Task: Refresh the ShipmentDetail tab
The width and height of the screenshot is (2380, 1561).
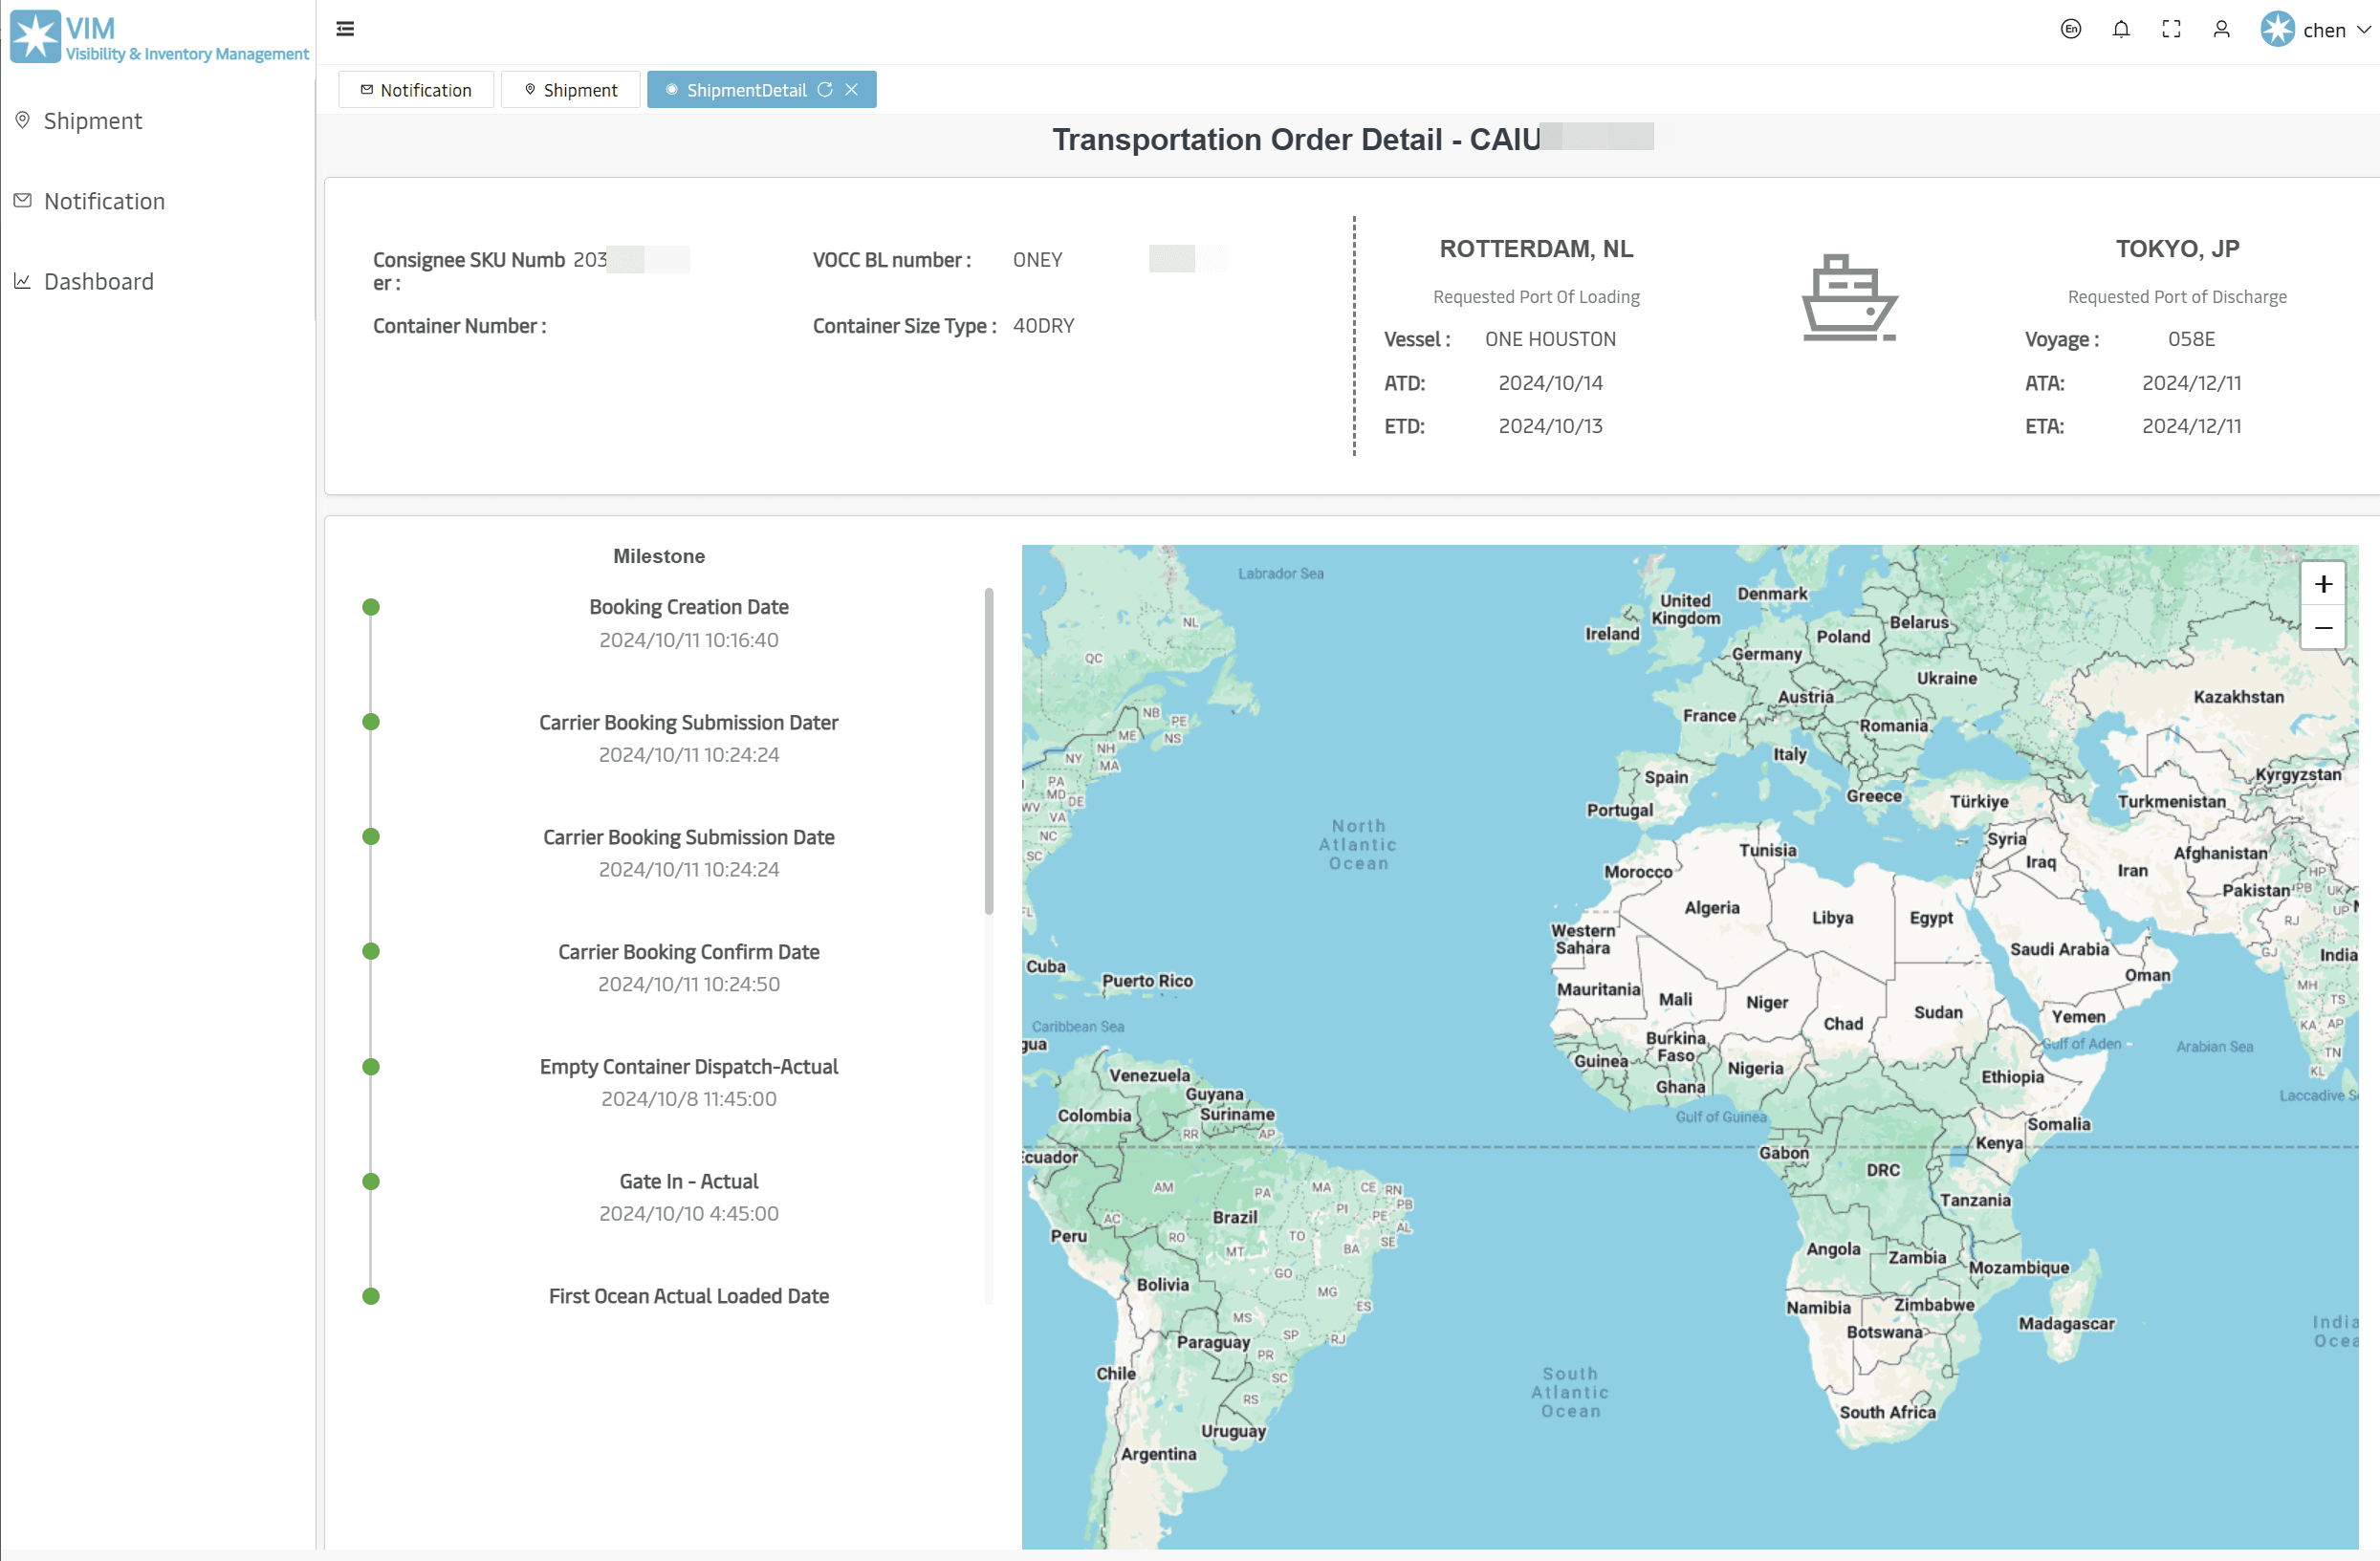Action: tap(825, 90)
